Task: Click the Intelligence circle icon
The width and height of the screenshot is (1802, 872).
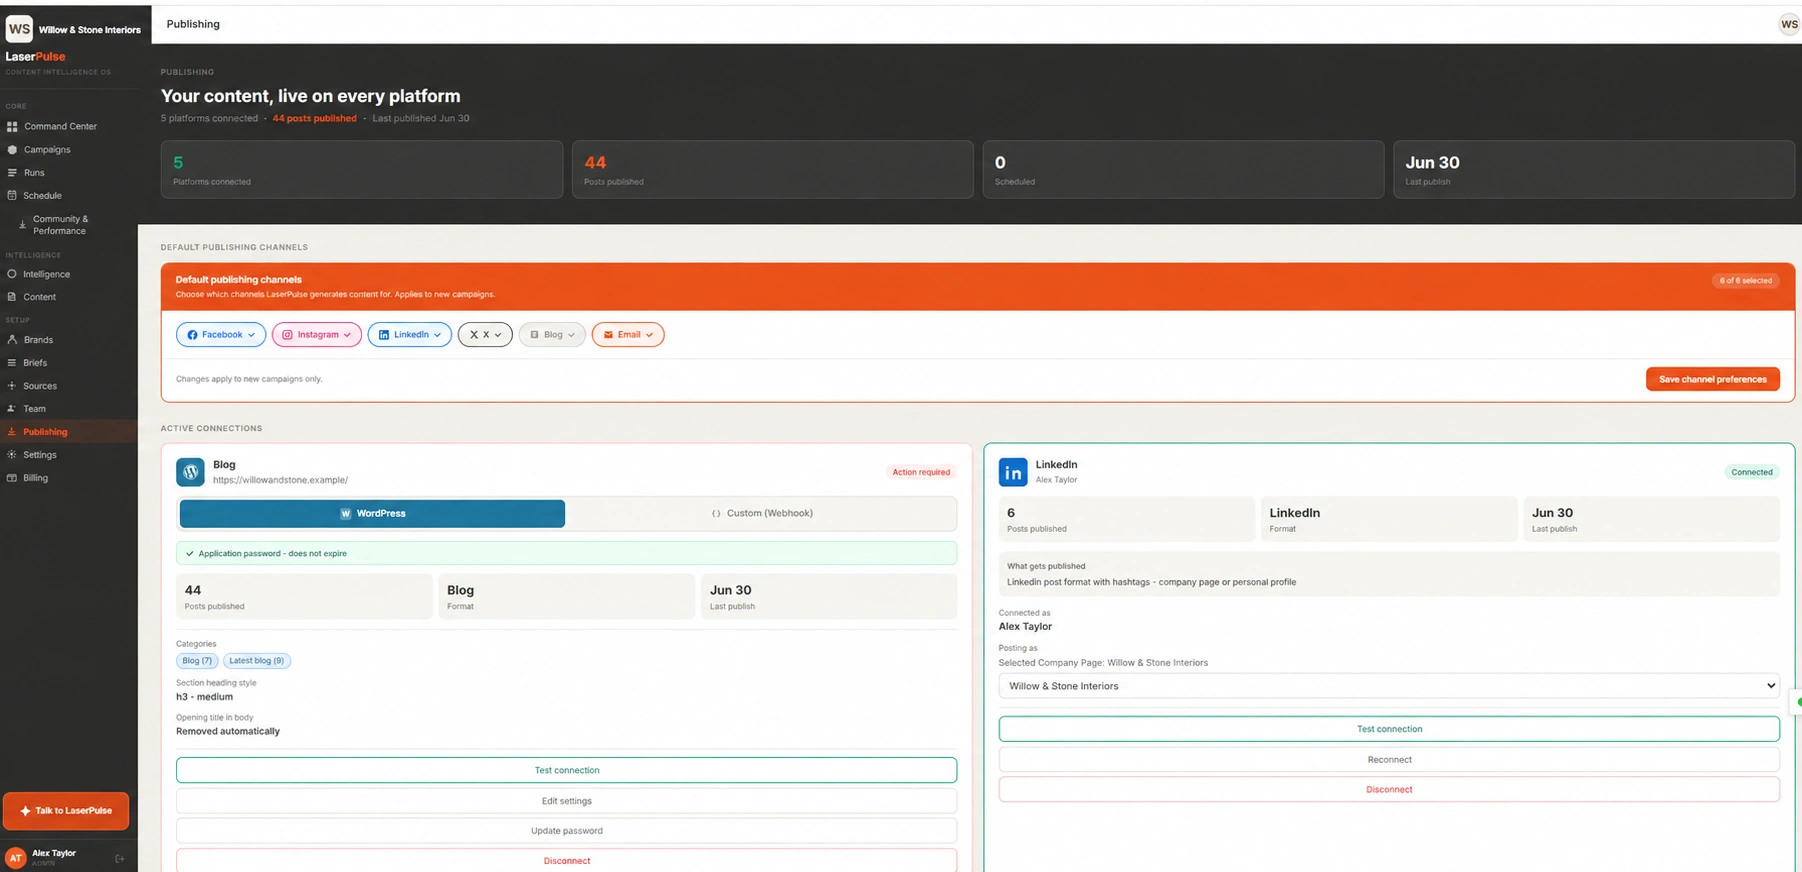Action: coord(12,274)
